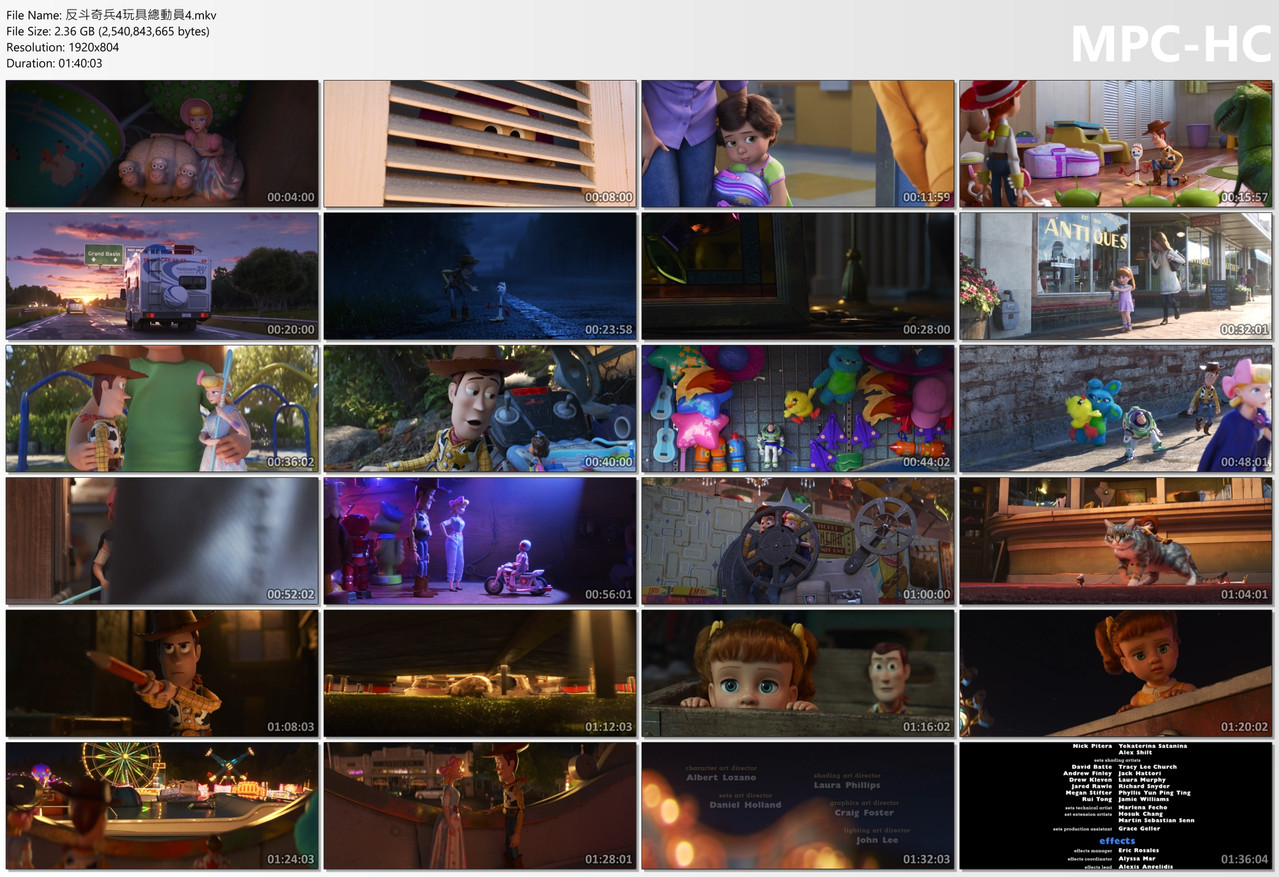The height and width of the screenshot is (877, 1279).
Task: Select the brick wall frame at 00:48:01
Action: tap(1116, 409)
